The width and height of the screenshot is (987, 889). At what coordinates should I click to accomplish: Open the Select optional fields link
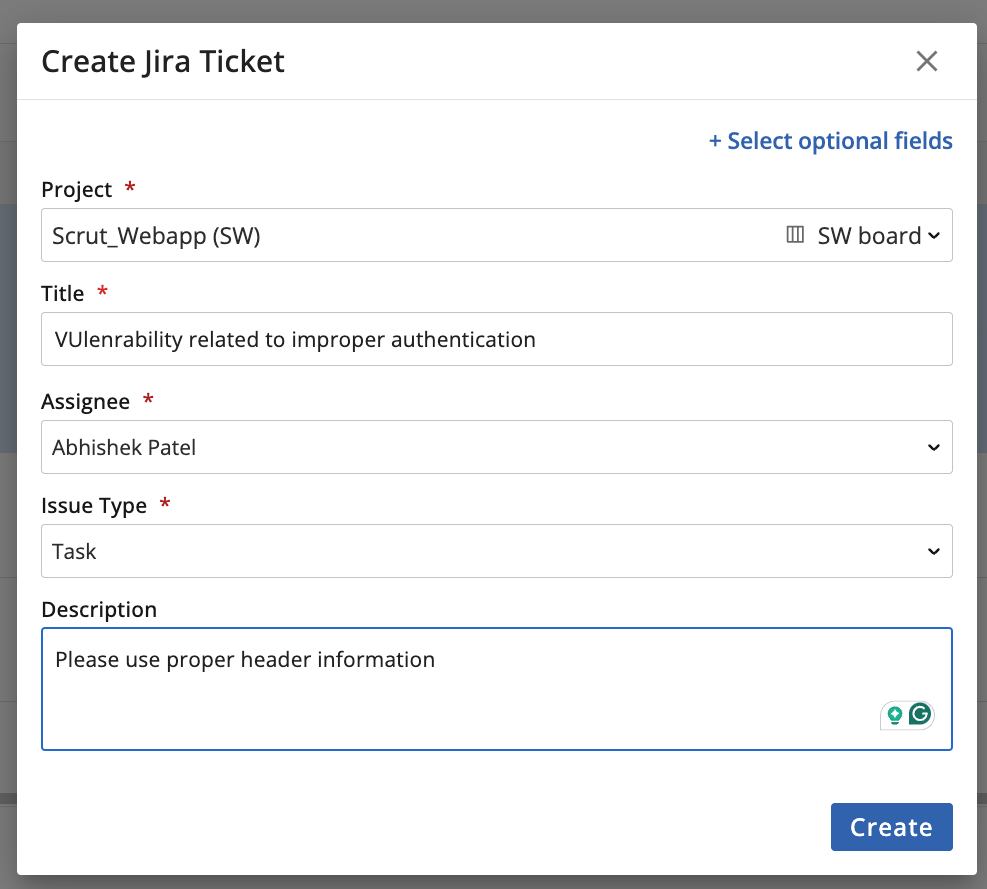tap(830, 141)
